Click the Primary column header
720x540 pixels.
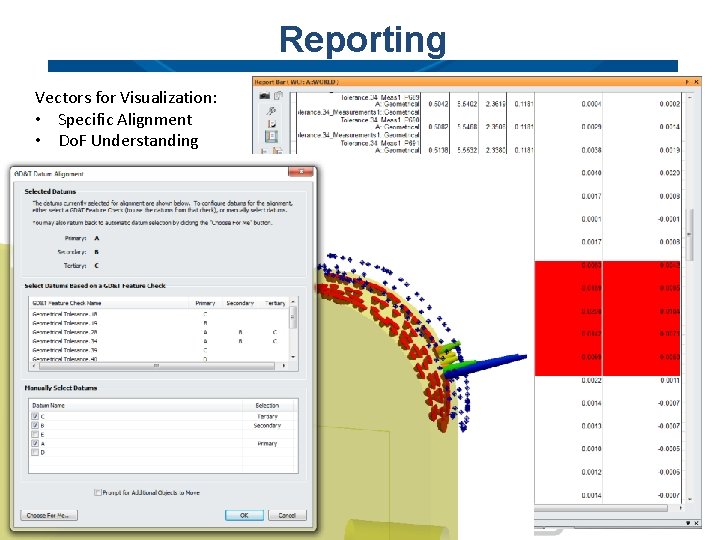(205, 303)
